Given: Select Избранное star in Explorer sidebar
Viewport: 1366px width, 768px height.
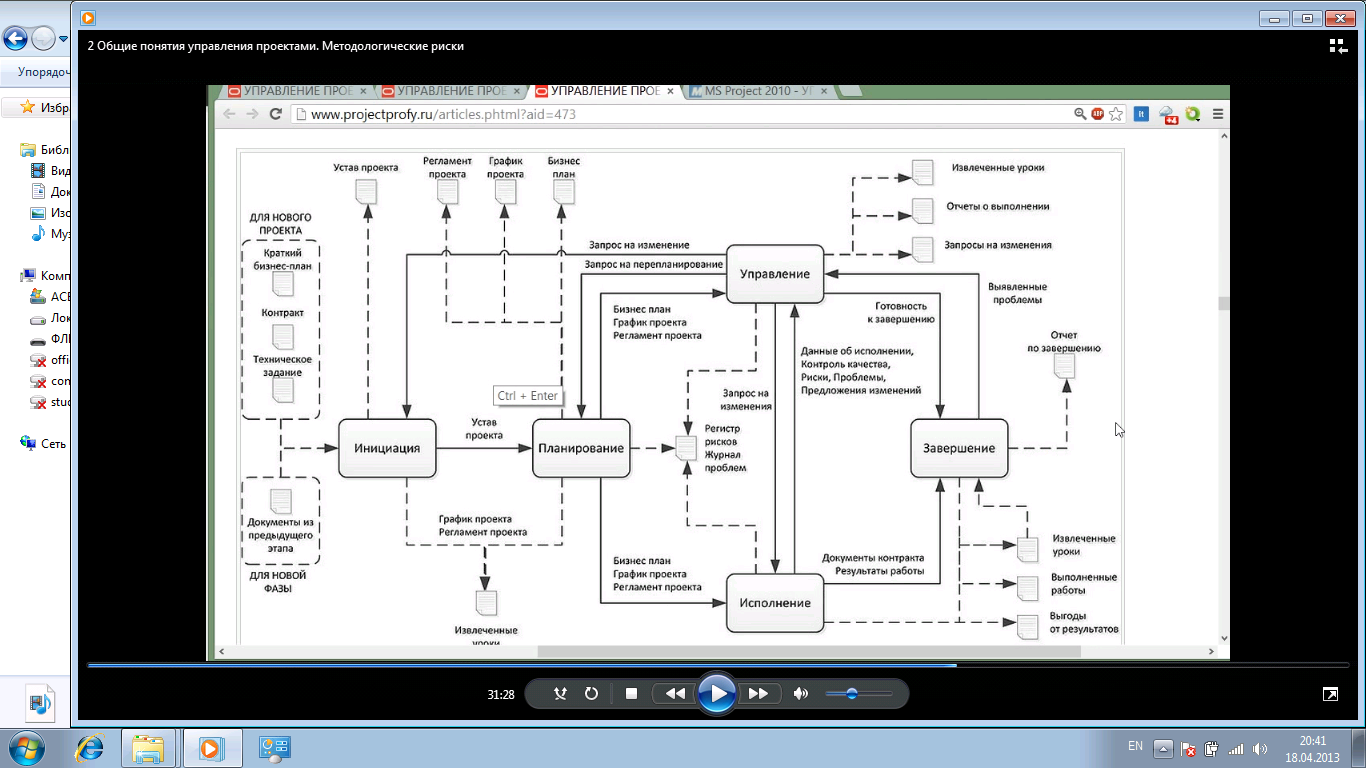Looking at the screenshot, I should coord(28,107).
